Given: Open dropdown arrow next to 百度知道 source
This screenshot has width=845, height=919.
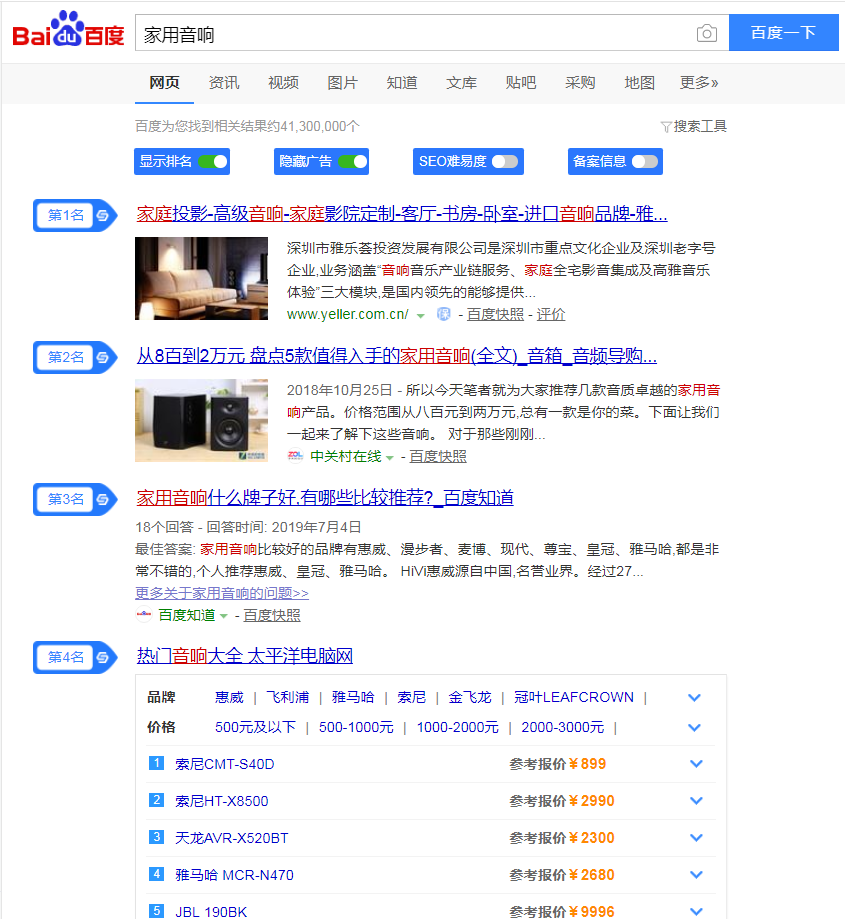Looking at the screenshot, I should tap(223, 616).
